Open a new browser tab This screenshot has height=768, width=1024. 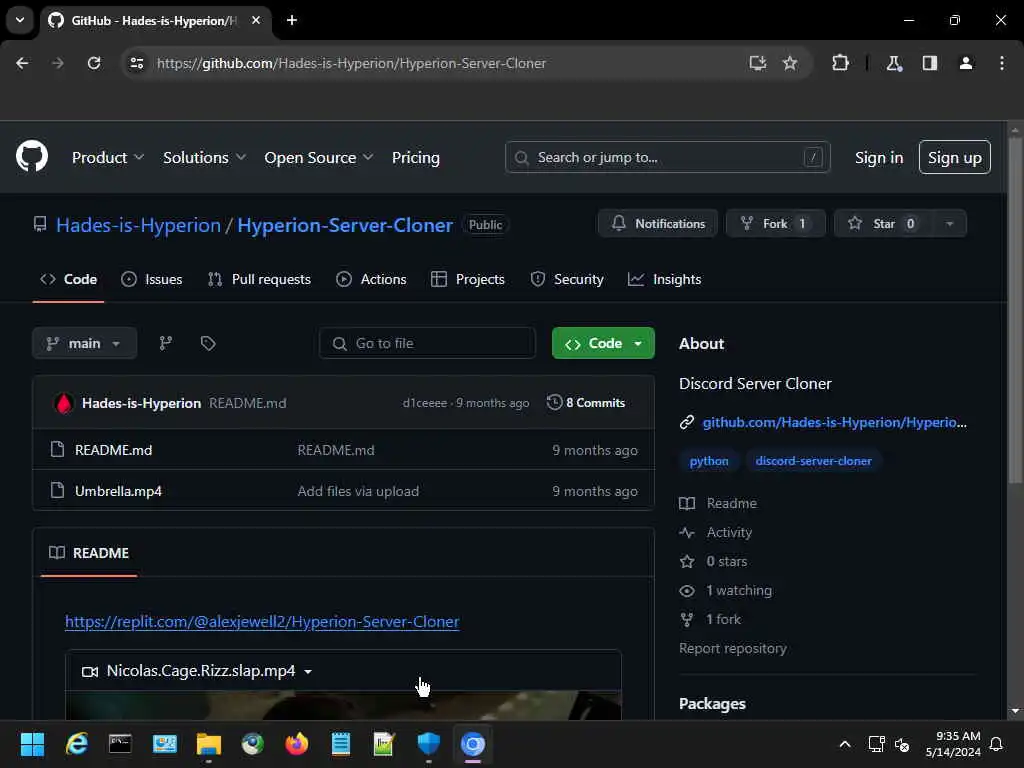pos(292,20)
